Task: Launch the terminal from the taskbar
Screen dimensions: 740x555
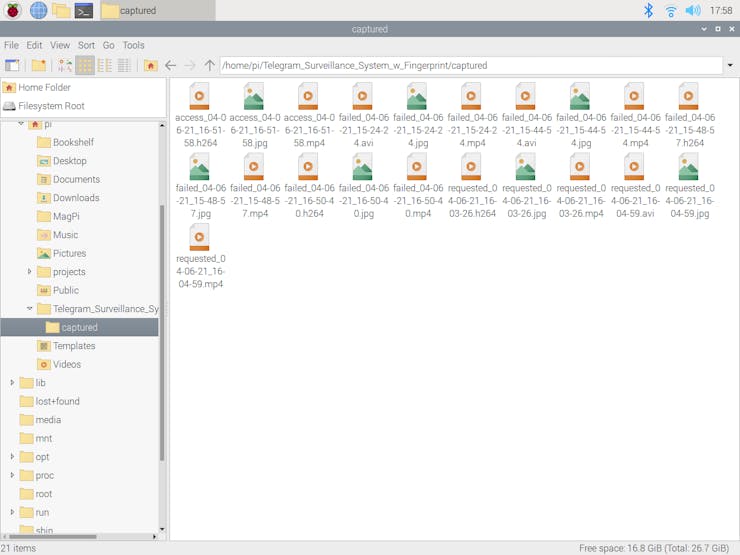Action: click(x=84, y=11)
